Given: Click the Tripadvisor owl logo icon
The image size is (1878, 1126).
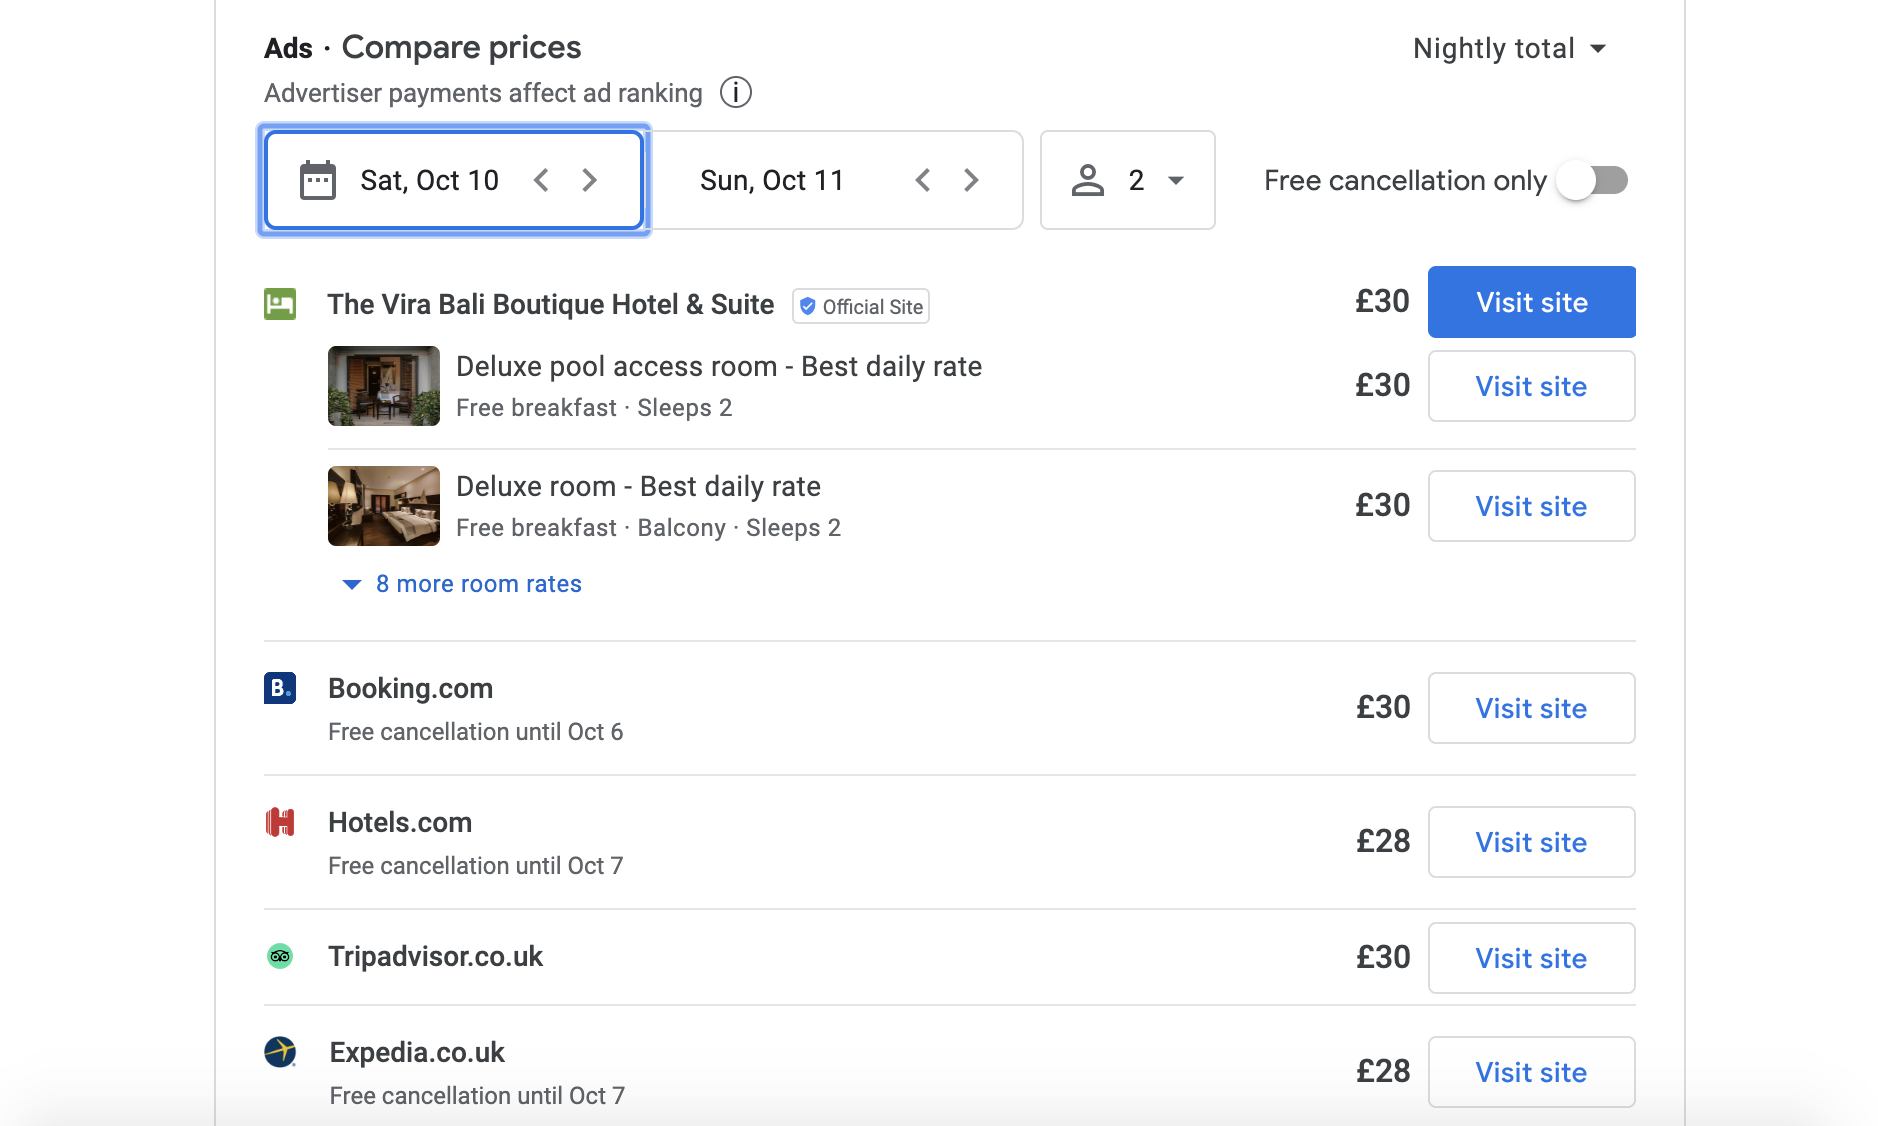Looking at the screenshot, I should [x=280, y=956].
